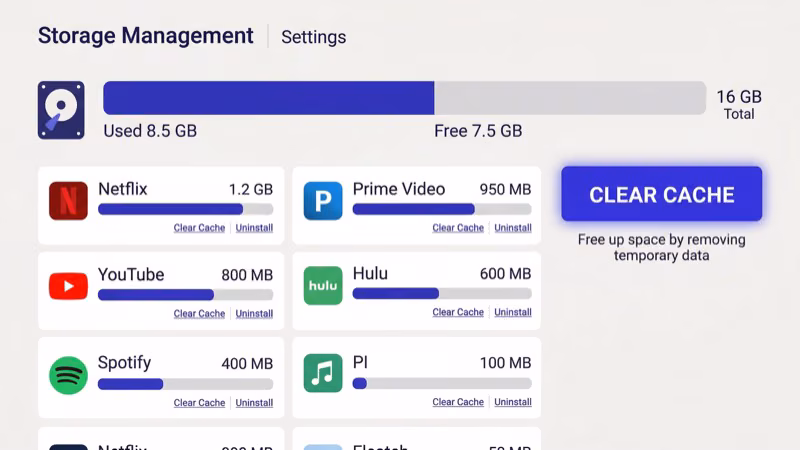Select 'Free up space by removing temporary data'
The height and width of the screenshot is (450, 800).
click(662, 247)
